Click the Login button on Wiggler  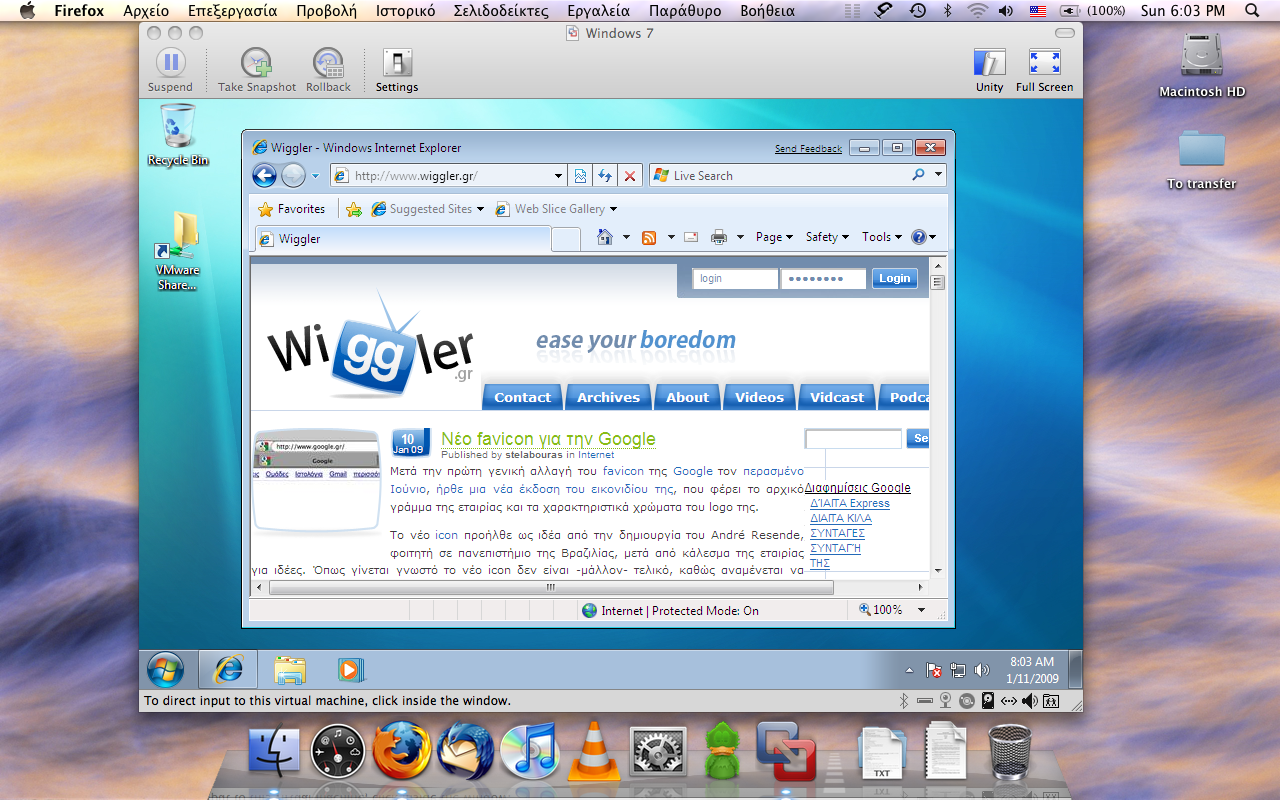[x=895, y=279]
